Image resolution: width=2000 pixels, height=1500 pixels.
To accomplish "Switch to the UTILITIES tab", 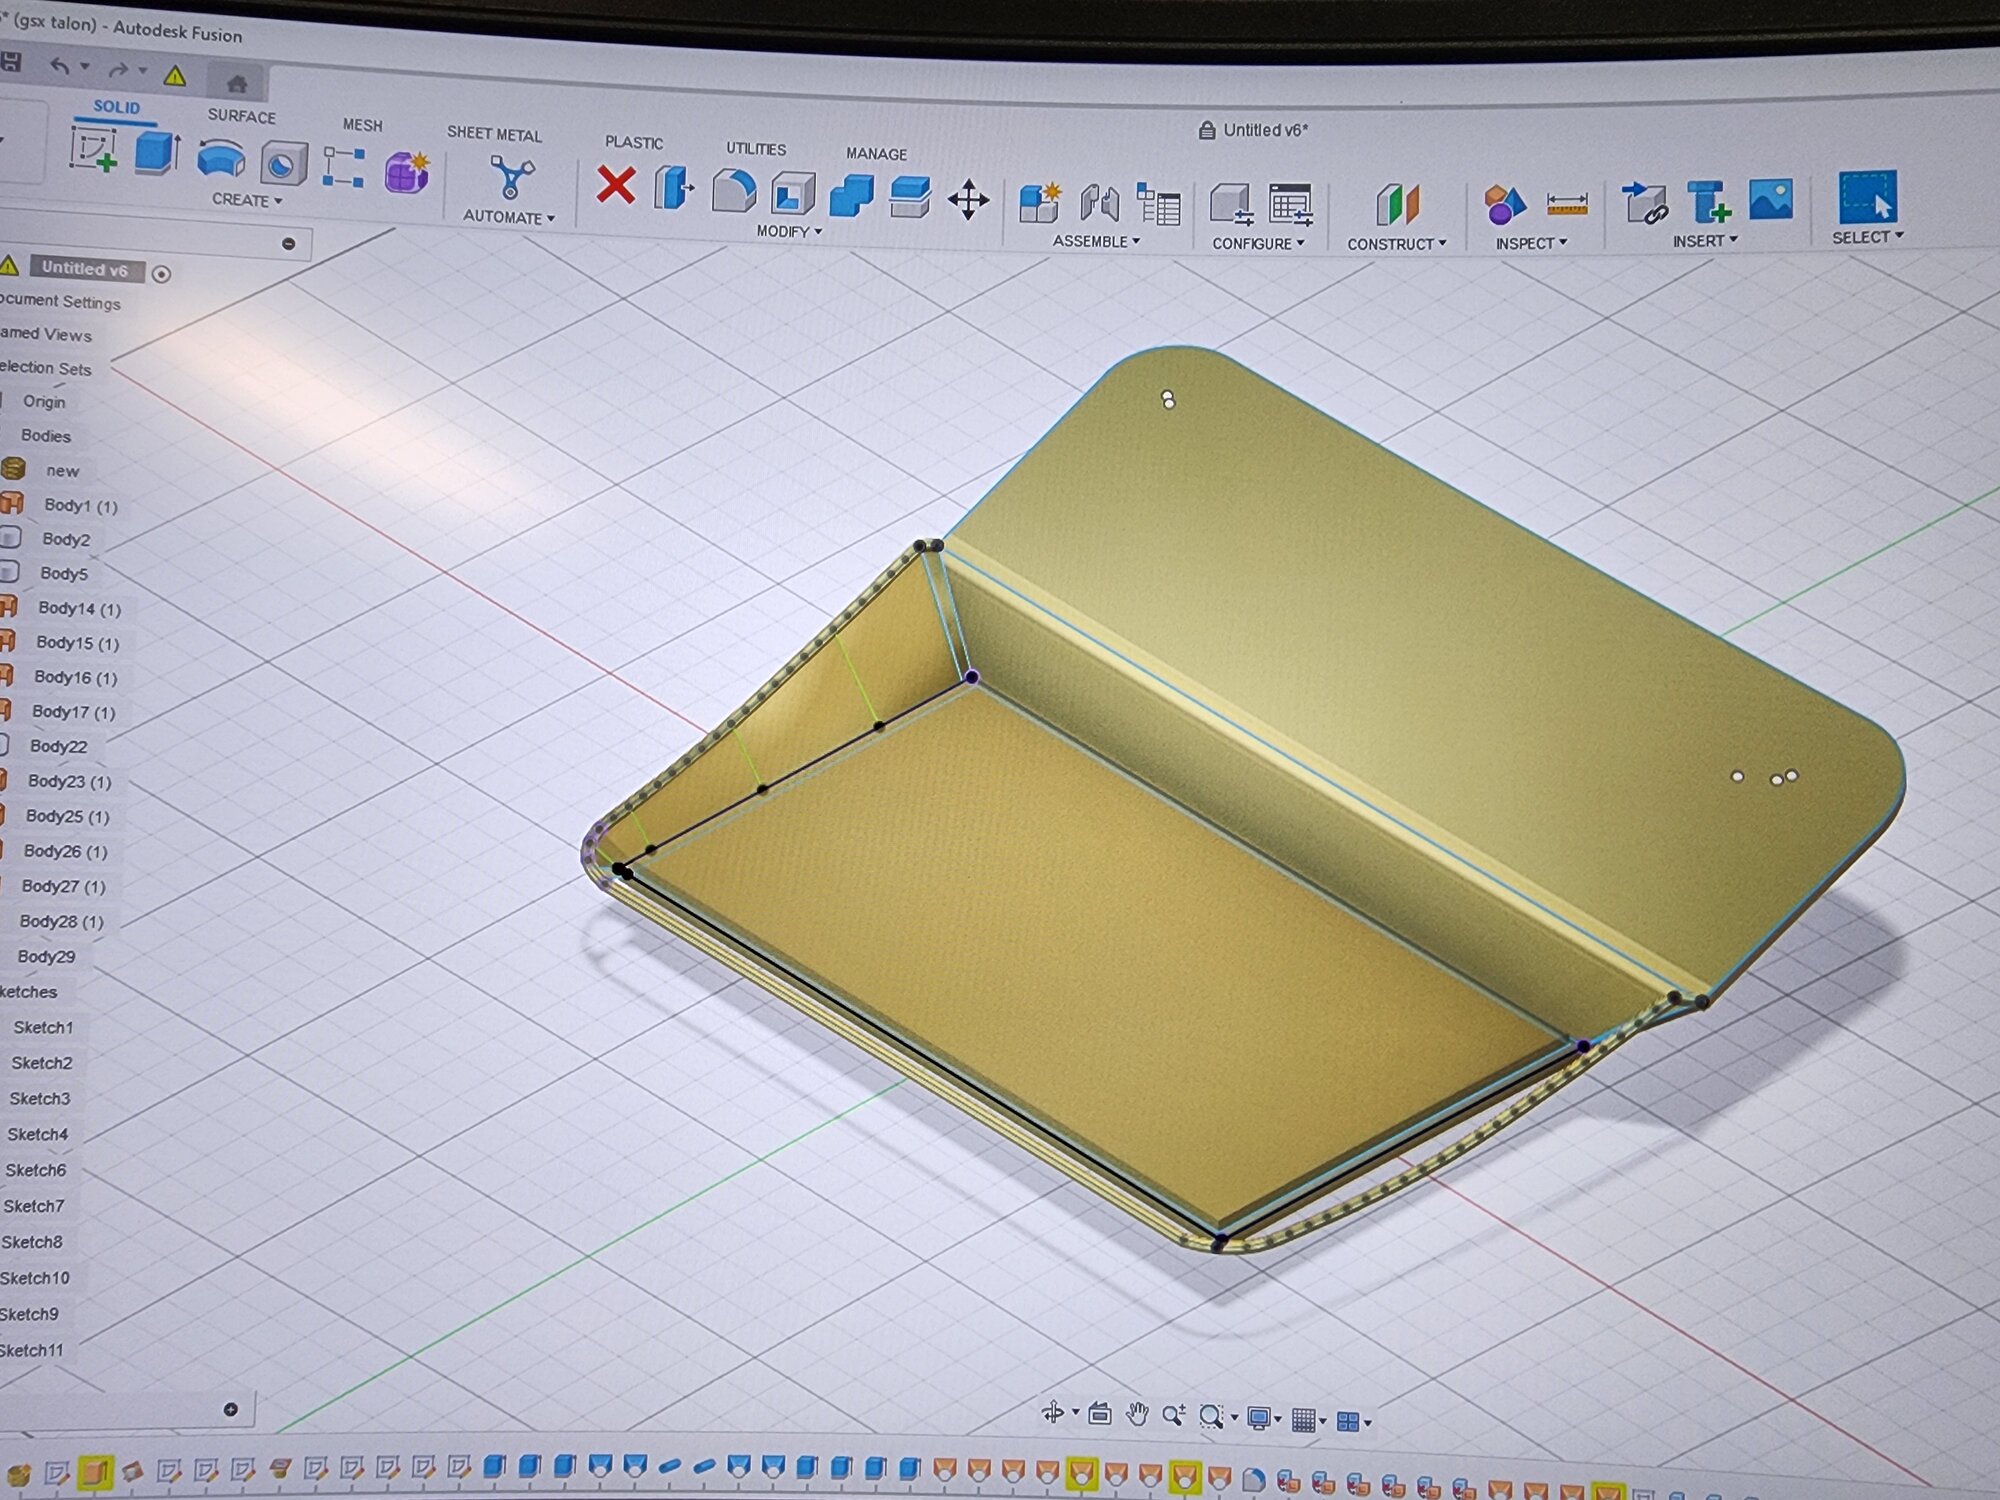I will click(756, 148).
